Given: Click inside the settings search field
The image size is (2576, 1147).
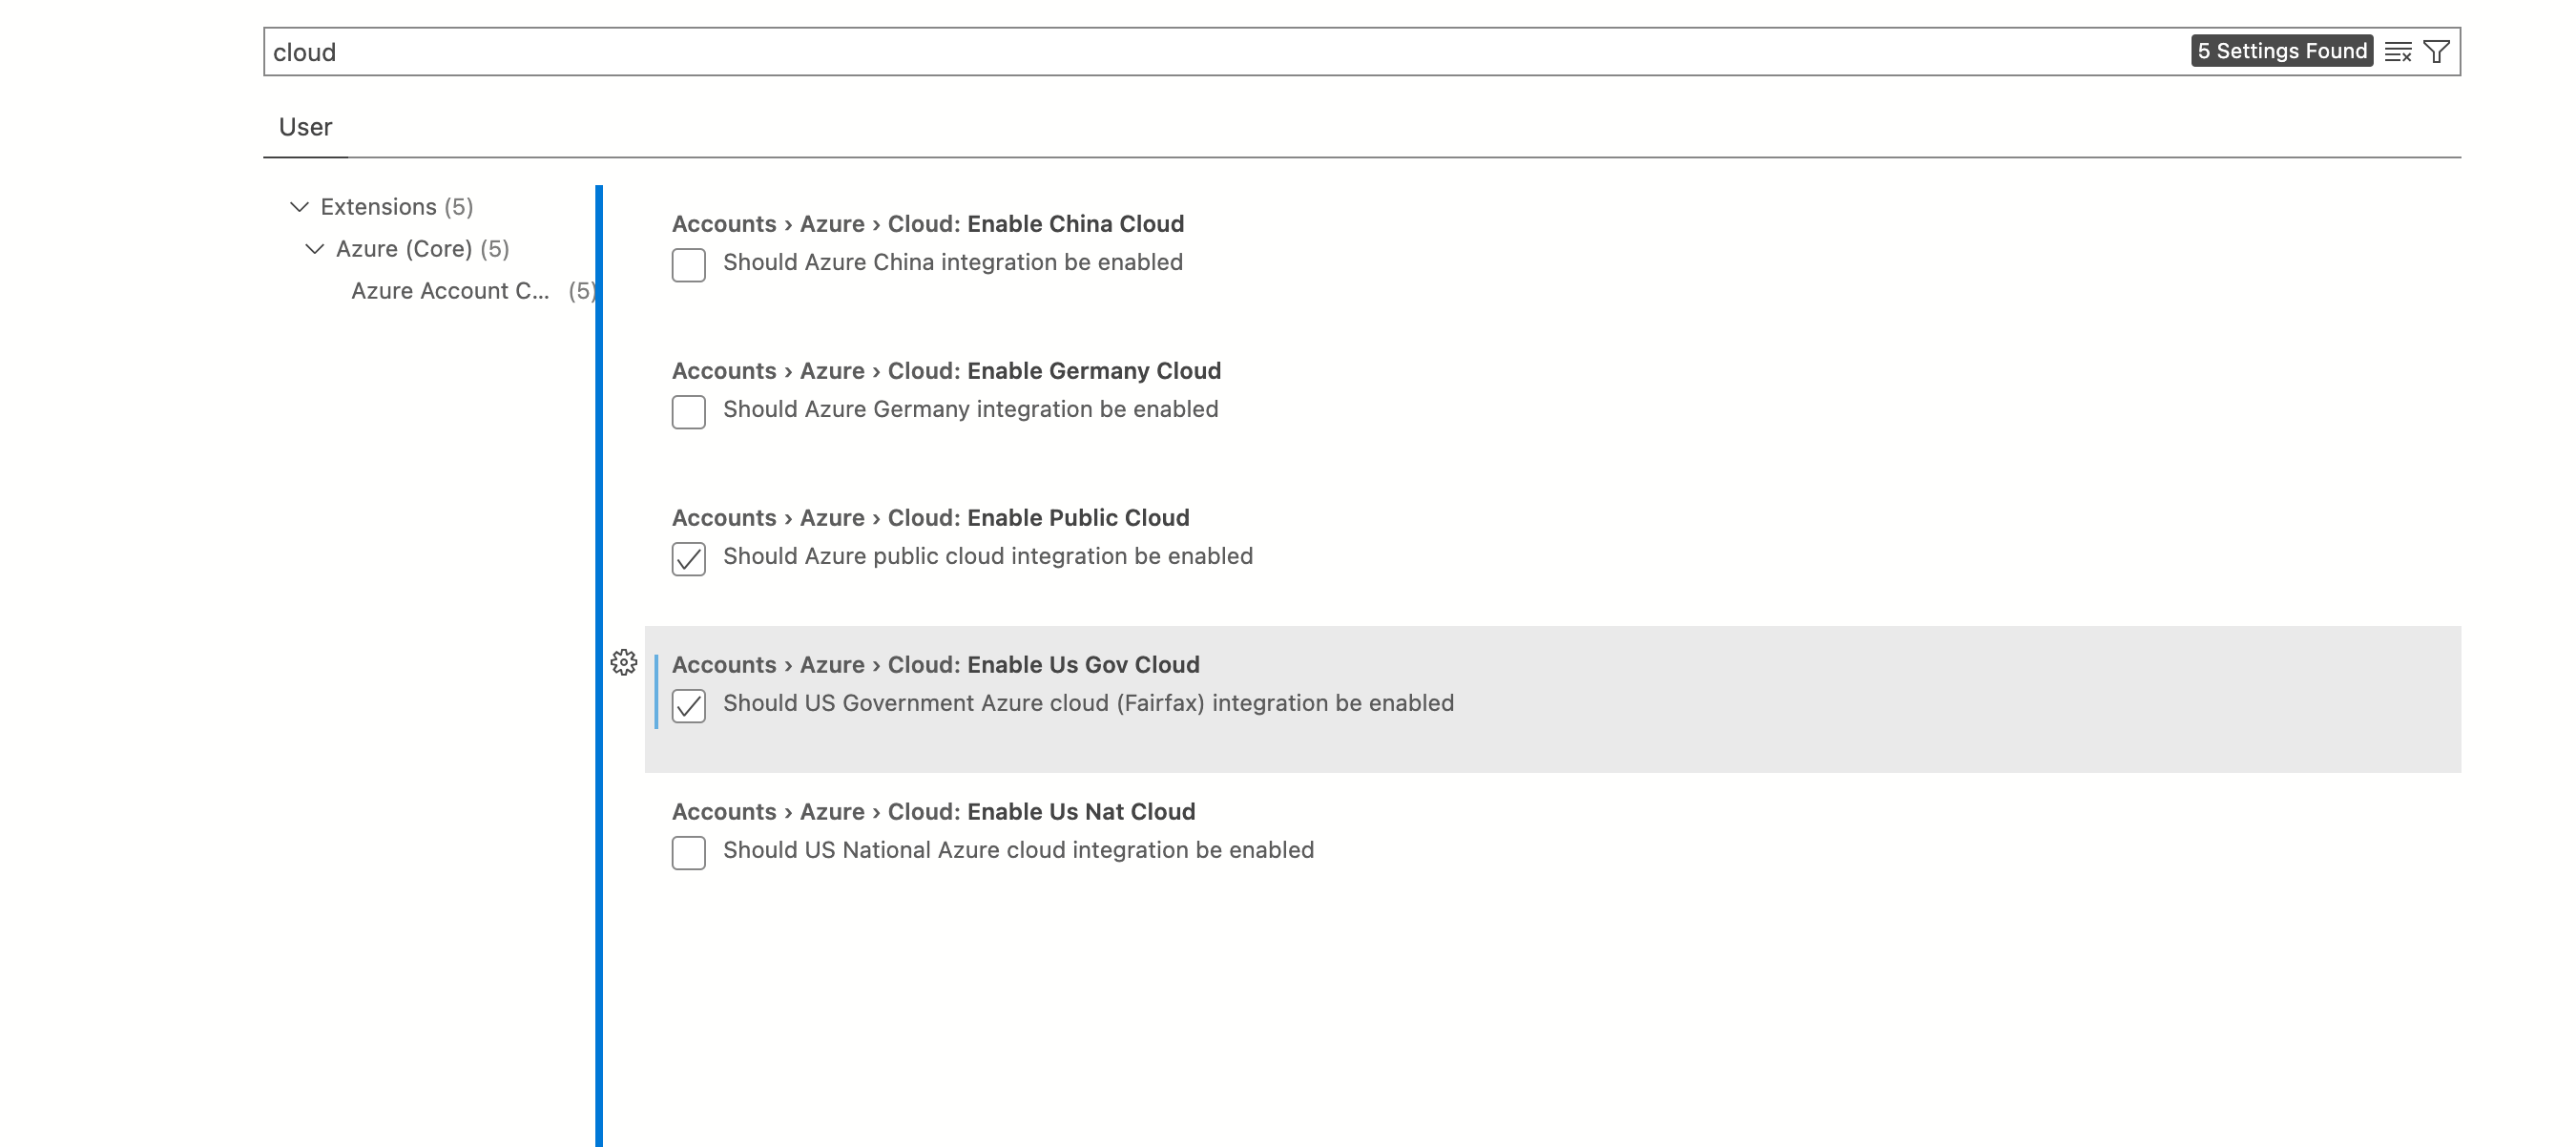Looking at the screenshot, I should coord(800,51).
